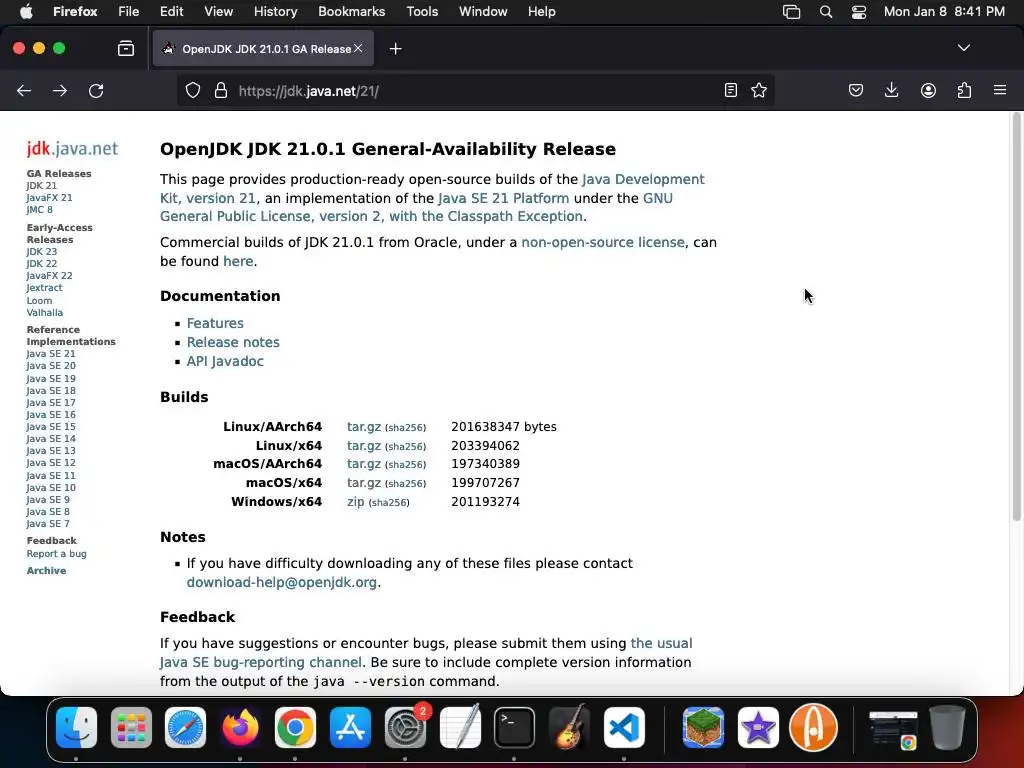The image size is (1024, 768).
Task: Go back with the back arrow
Action: click(x=24, y=91)
